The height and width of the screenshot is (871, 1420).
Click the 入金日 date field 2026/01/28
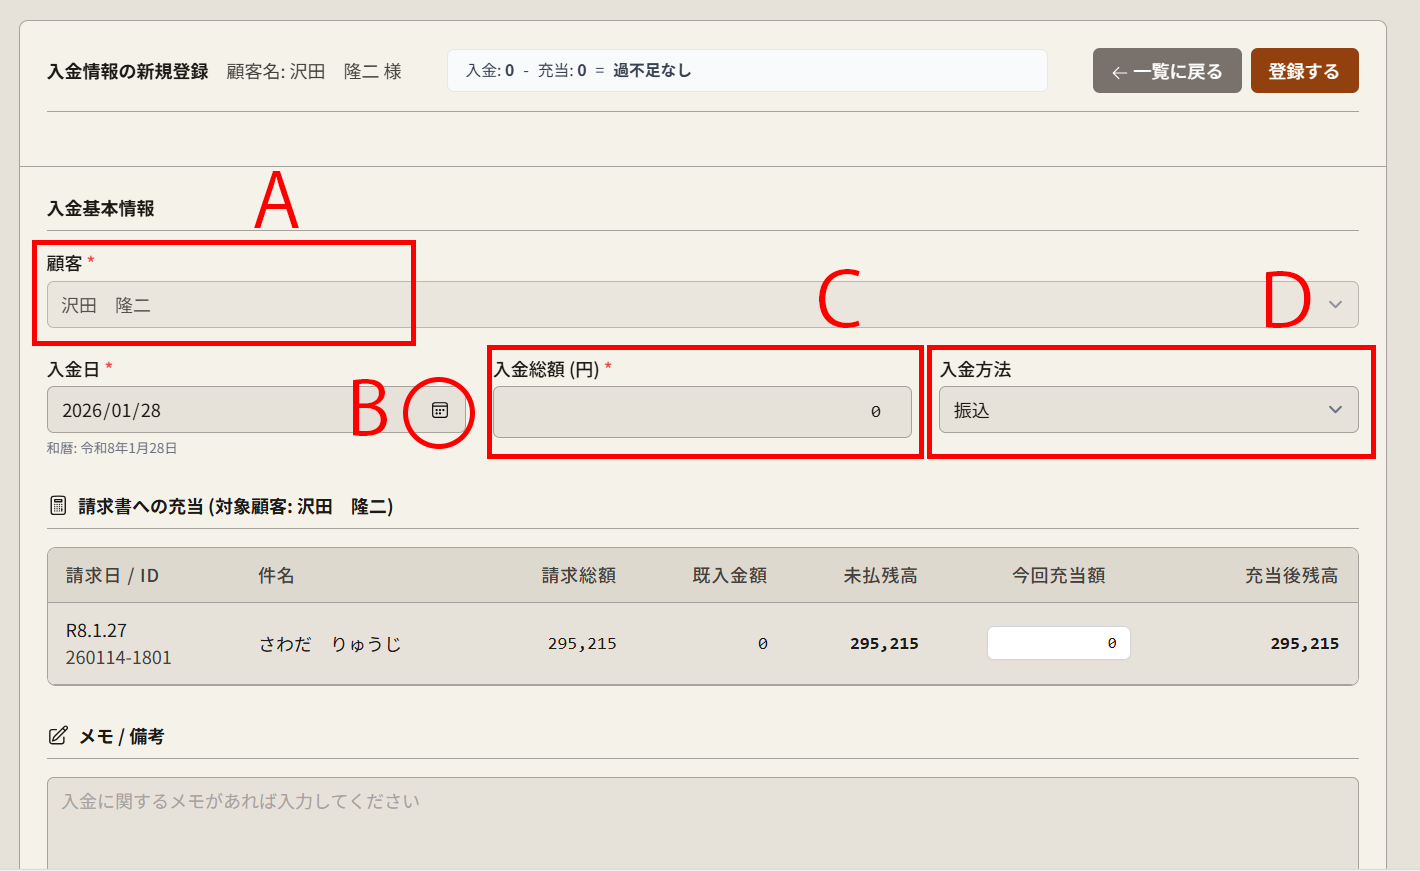tap(230, 410)
